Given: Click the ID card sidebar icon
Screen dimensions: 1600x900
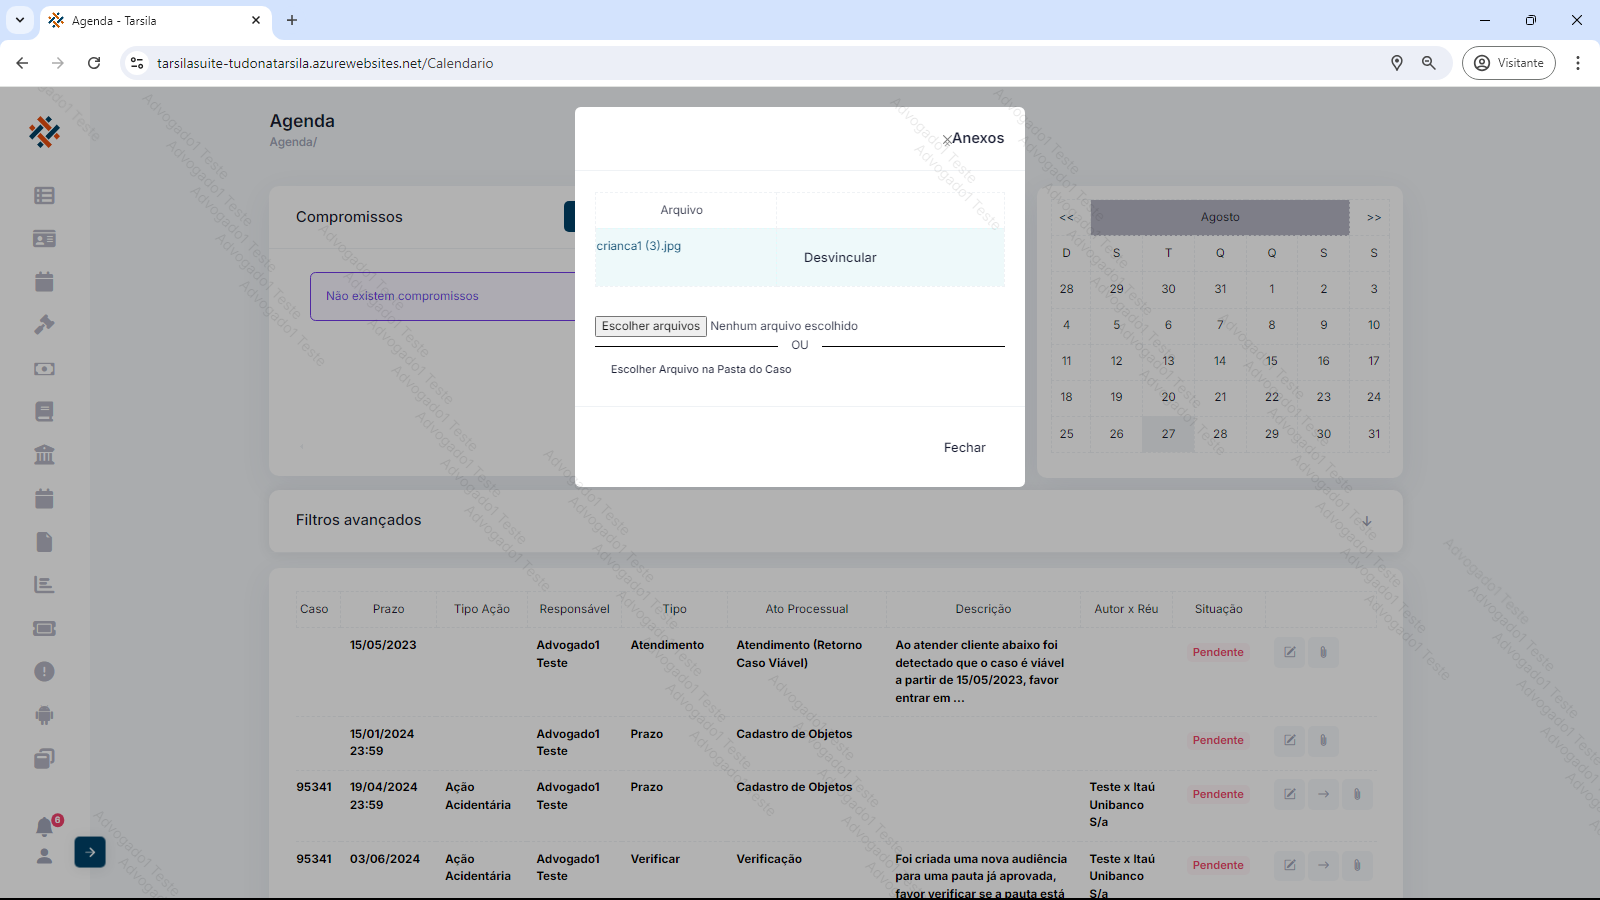Looking at the screenshot, I should (44, 239).
